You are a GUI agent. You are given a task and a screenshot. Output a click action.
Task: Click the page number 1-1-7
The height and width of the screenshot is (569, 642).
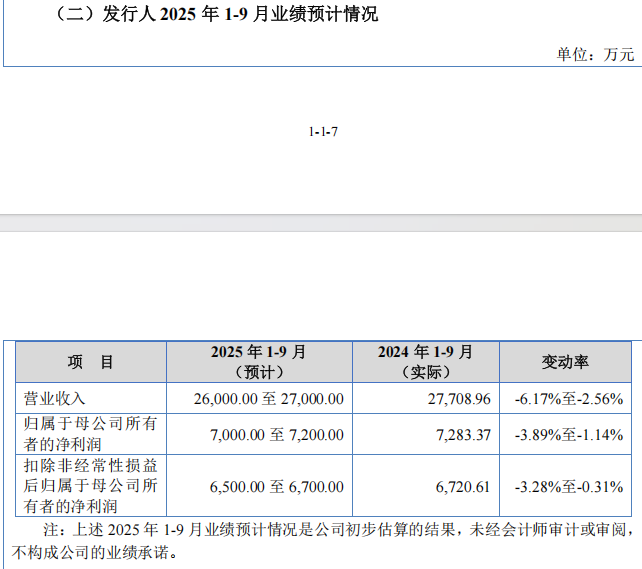[323, 132]
